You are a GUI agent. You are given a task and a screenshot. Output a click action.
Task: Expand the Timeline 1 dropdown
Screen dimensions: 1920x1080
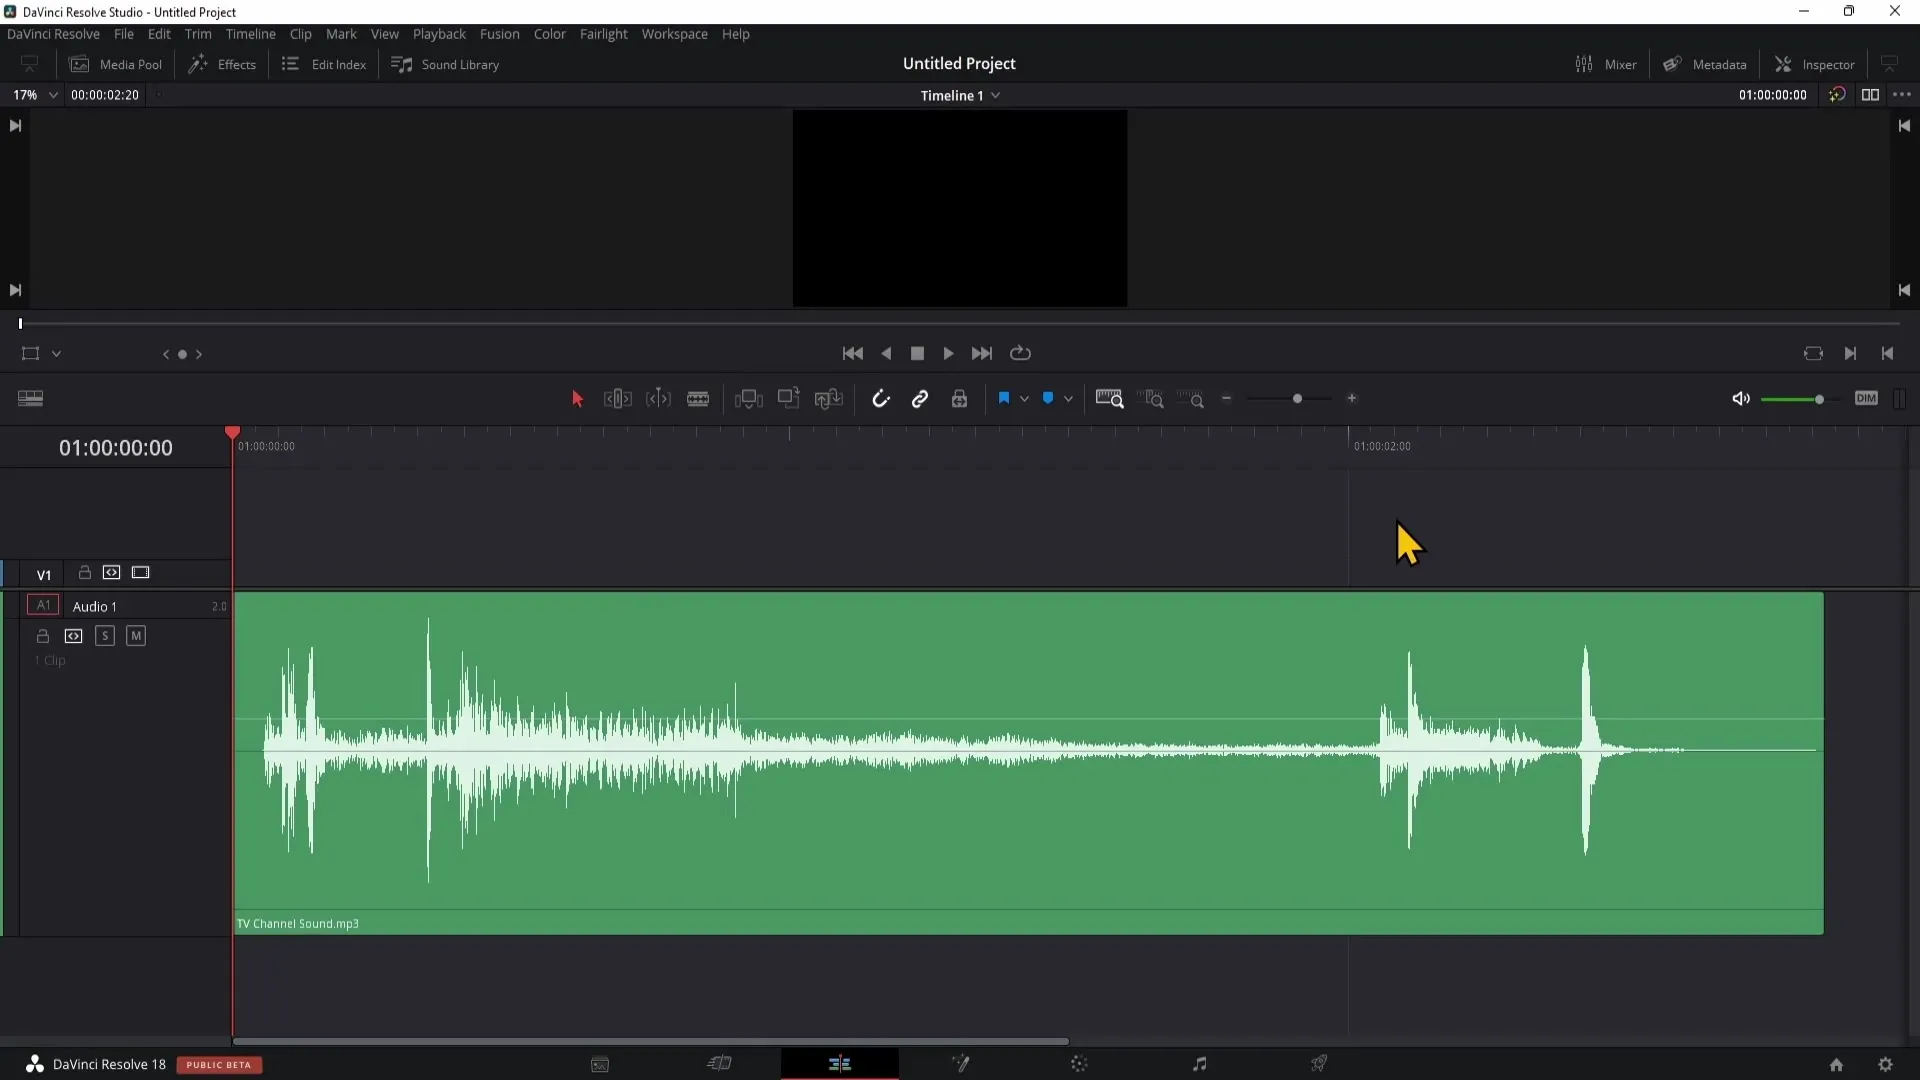tap(997, 94)
